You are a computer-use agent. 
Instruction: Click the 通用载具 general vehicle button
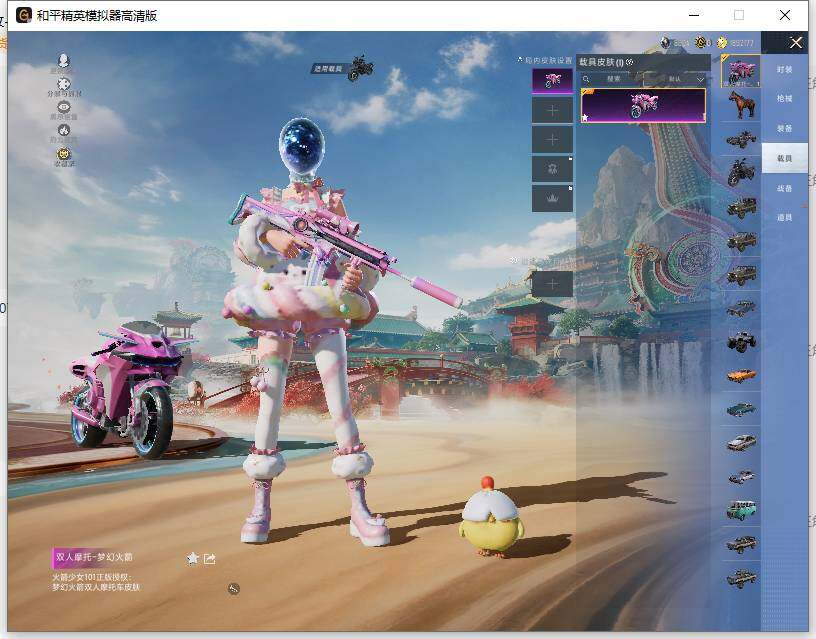click(343, 68)
